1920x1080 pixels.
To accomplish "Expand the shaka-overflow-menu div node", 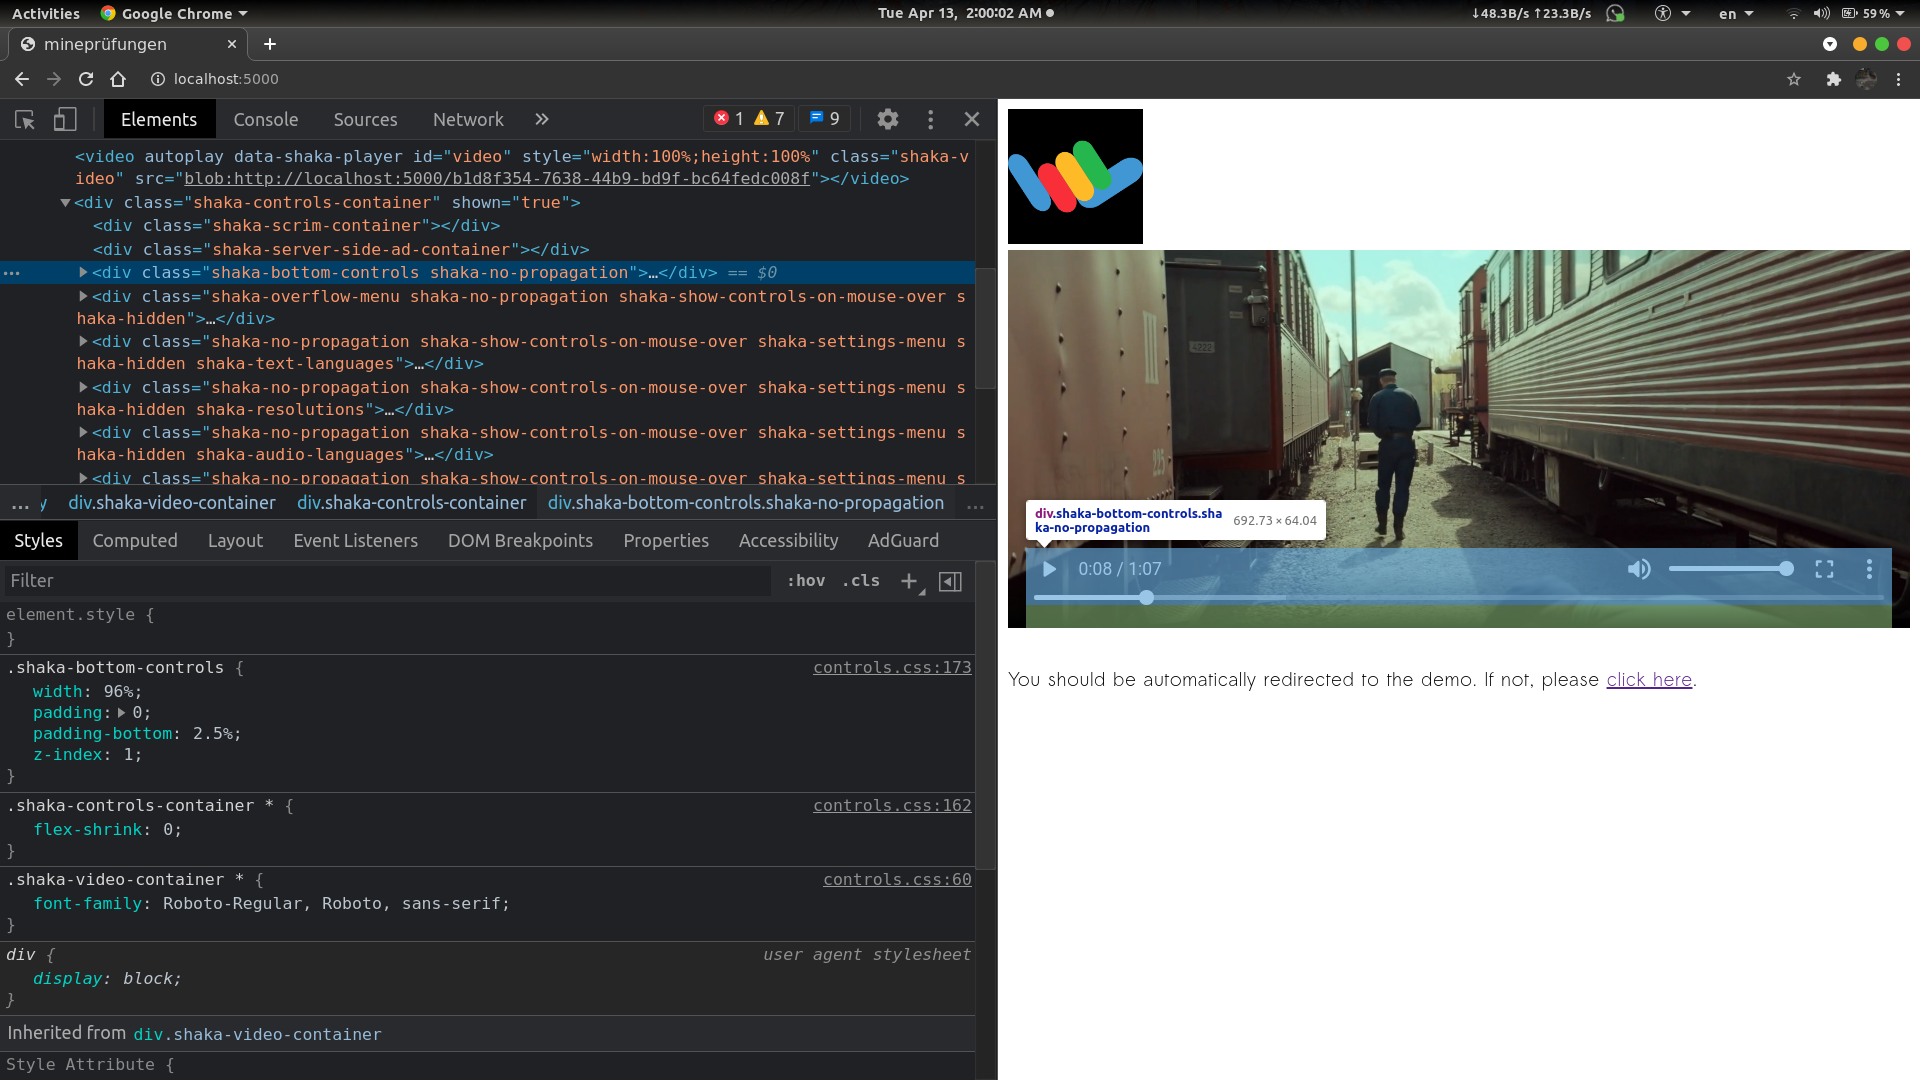I will click(x=83, y=296).
